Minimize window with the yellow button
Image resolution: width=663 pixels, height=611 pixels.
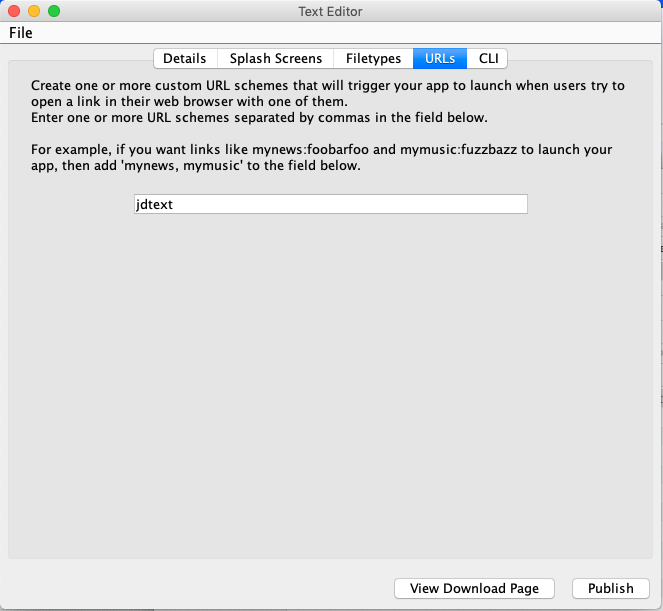pos(33,11)
